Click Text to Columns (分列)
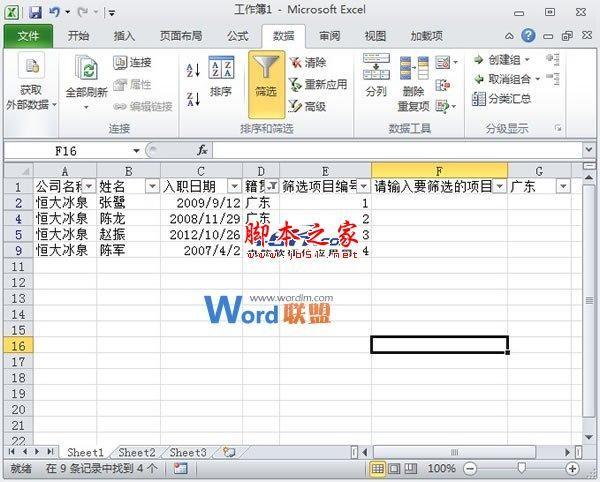 coord(376,75)
